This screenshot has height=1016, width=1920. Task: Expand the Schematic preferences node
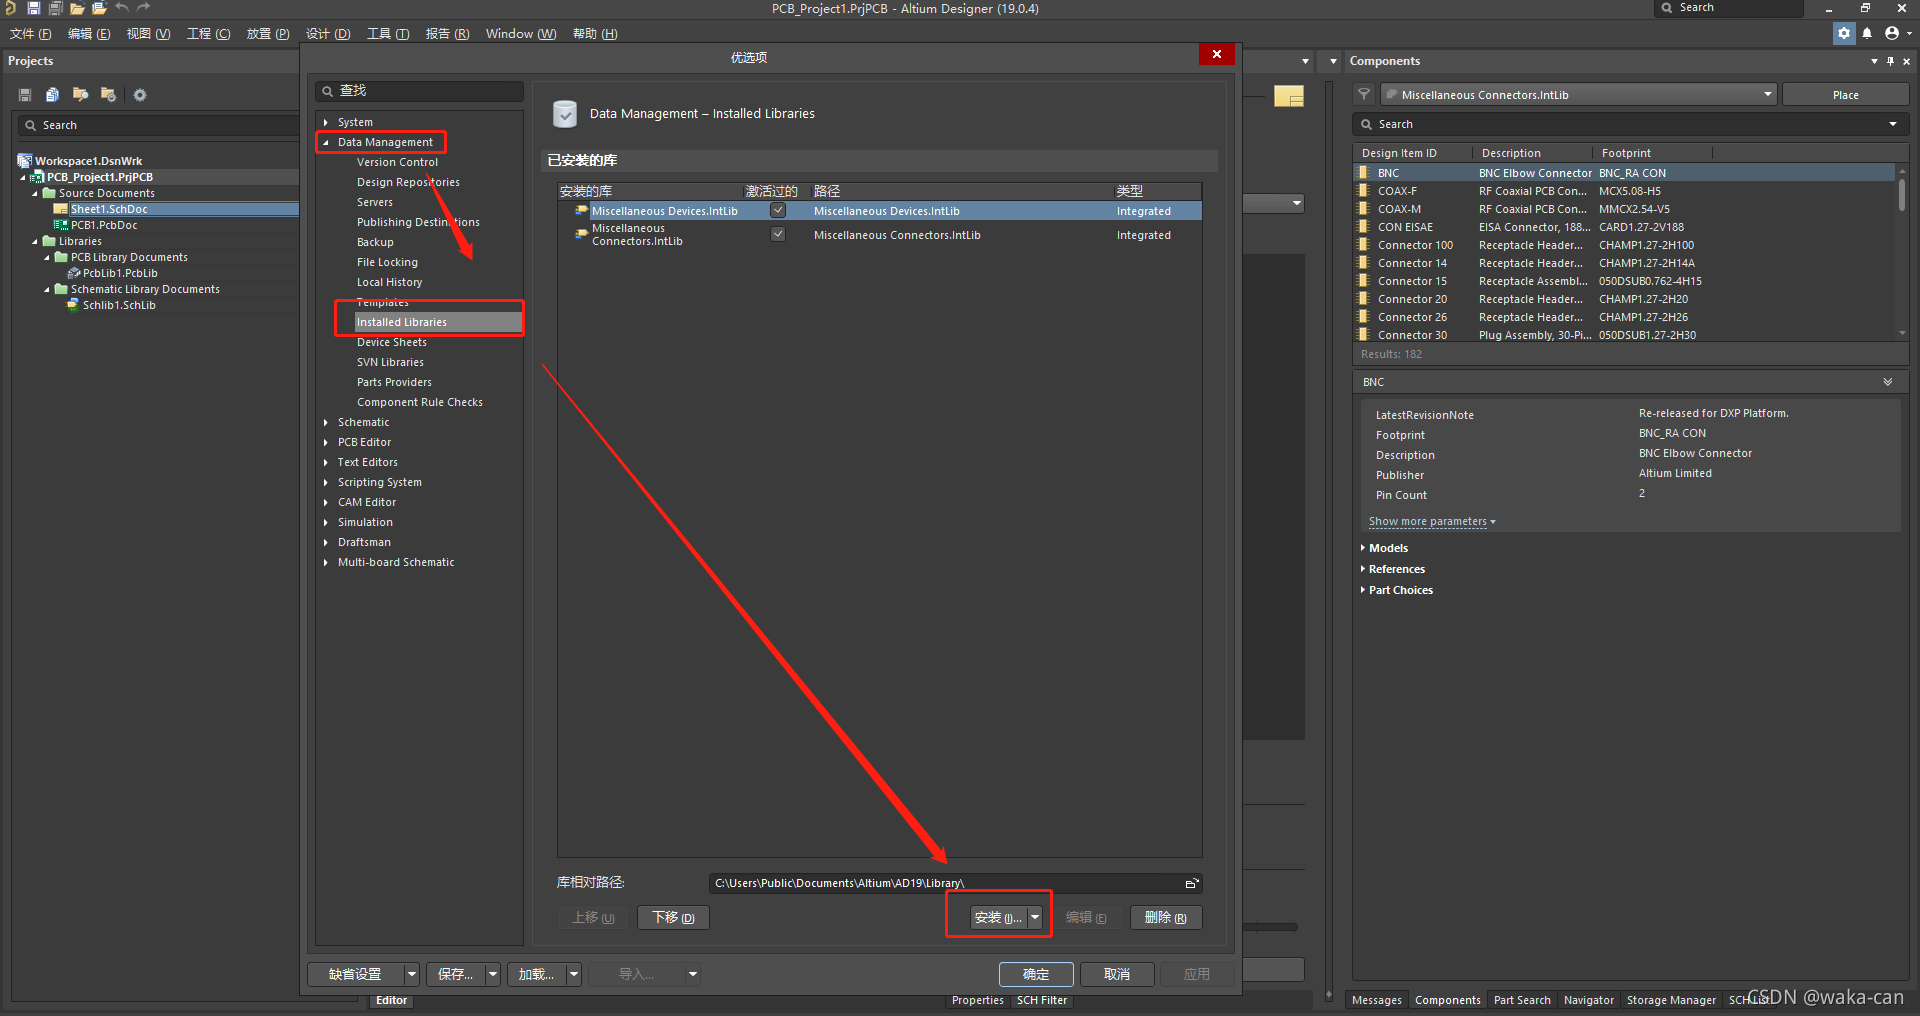coord(326,422)
